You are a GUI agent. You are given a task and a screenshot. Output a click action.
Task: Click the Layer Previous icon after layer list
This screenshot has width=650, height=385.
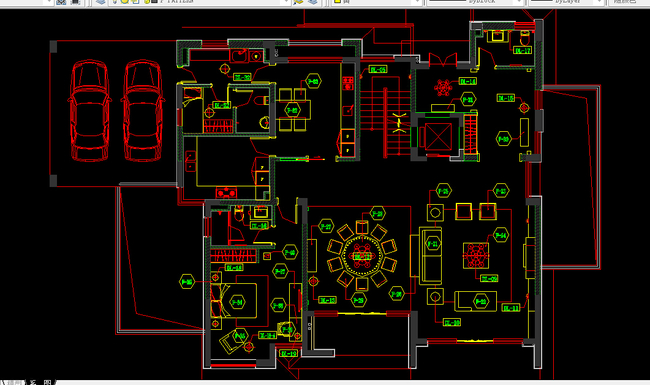pos(313,2)
